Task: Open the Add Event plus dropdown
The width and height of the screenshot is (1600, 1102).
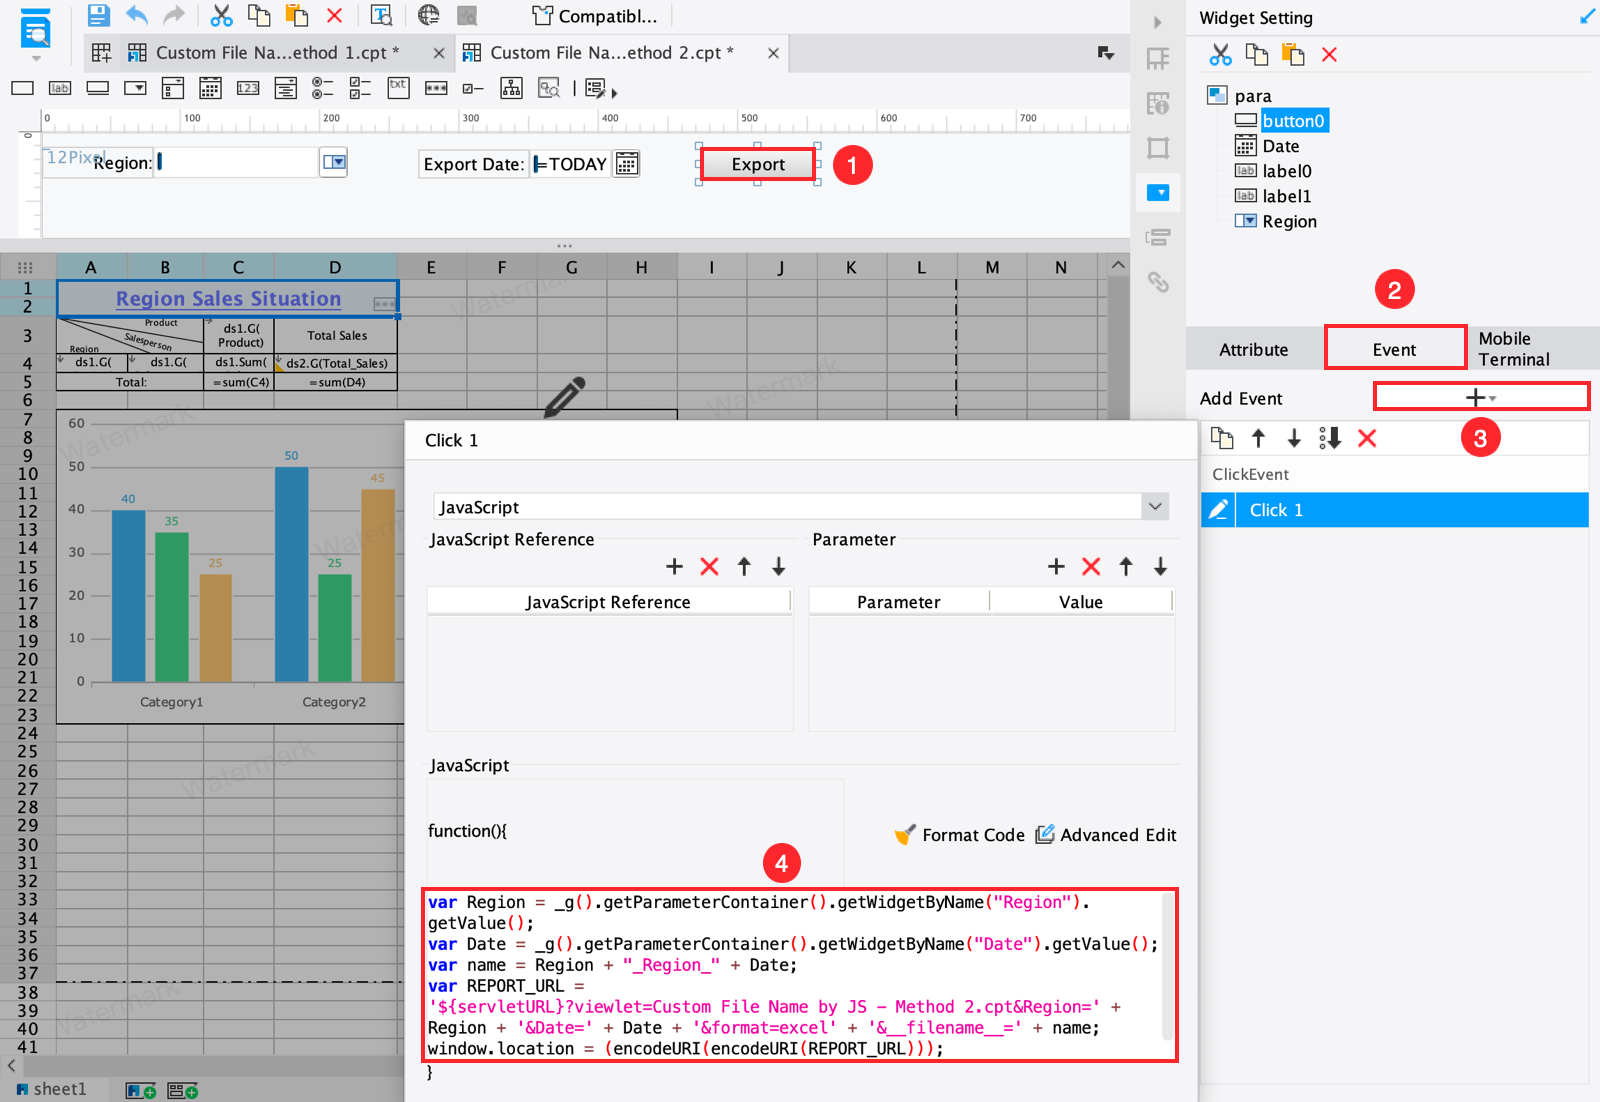Action: click(1480, 397)
